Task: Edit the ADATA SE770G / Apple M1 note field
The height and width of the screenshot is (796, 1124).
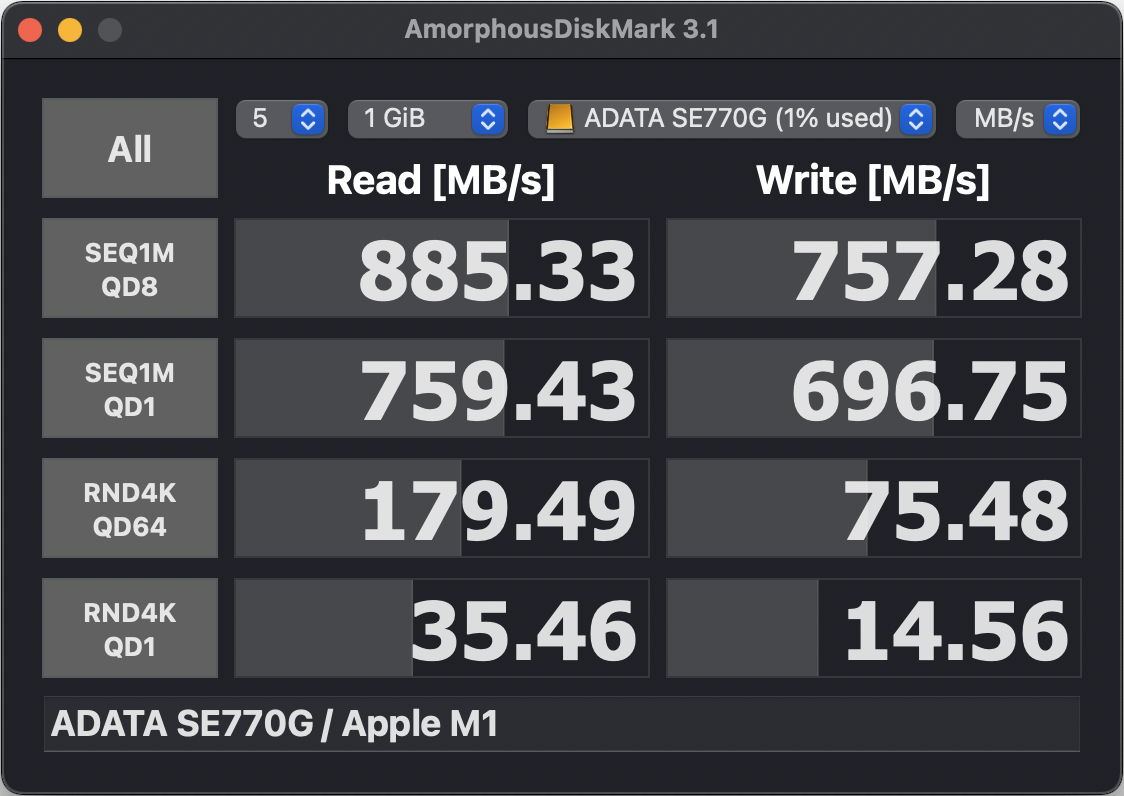Action: [561, 724]
